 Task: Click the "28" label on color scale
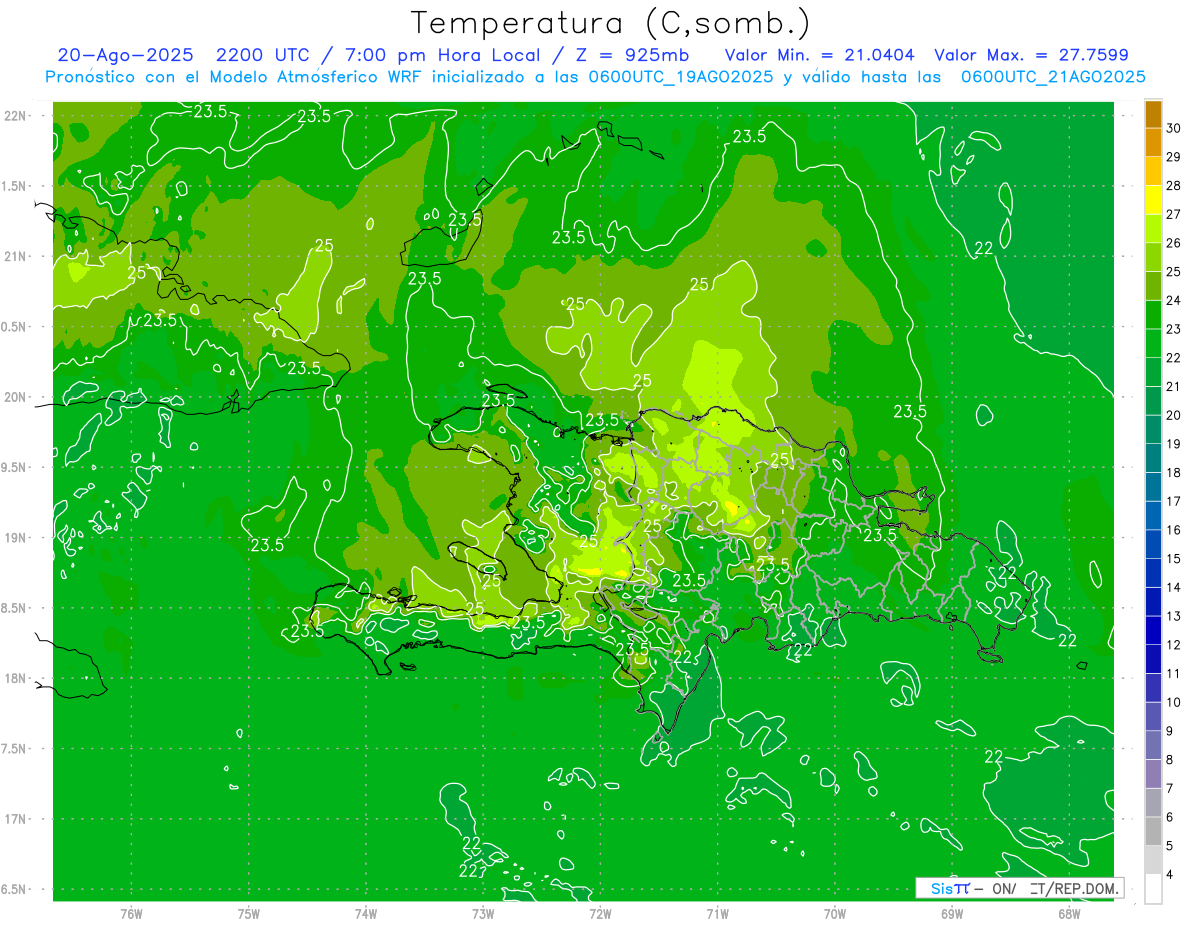click(1174, 186)
